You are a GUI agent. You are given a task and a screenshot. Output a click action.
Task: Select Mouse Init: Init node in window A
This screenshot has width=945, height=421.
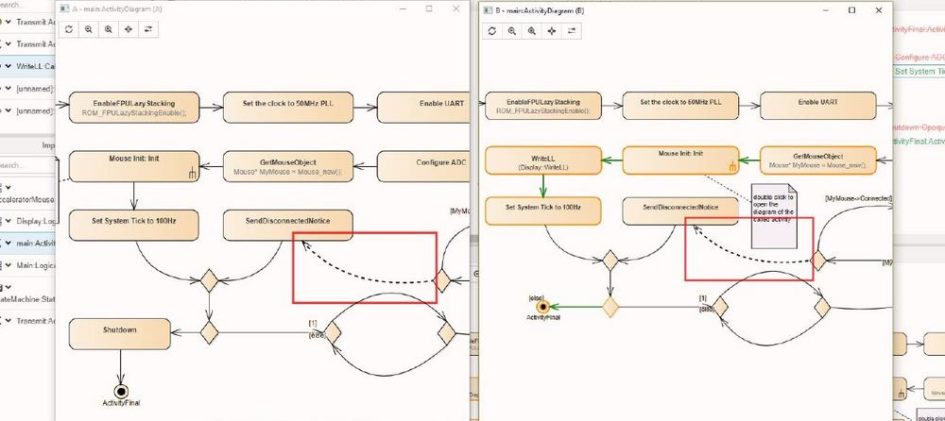tap(134, 166)
